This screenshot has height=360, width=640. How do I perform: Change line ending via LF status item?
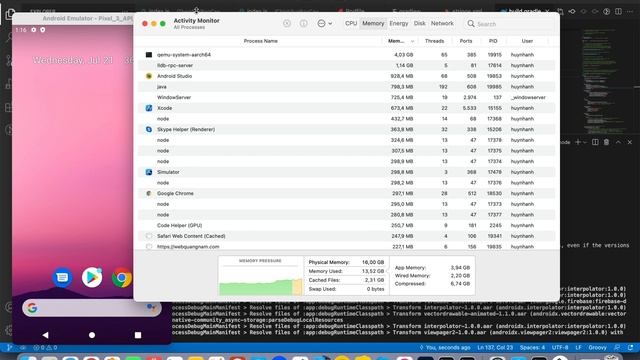tap(578, 348)
